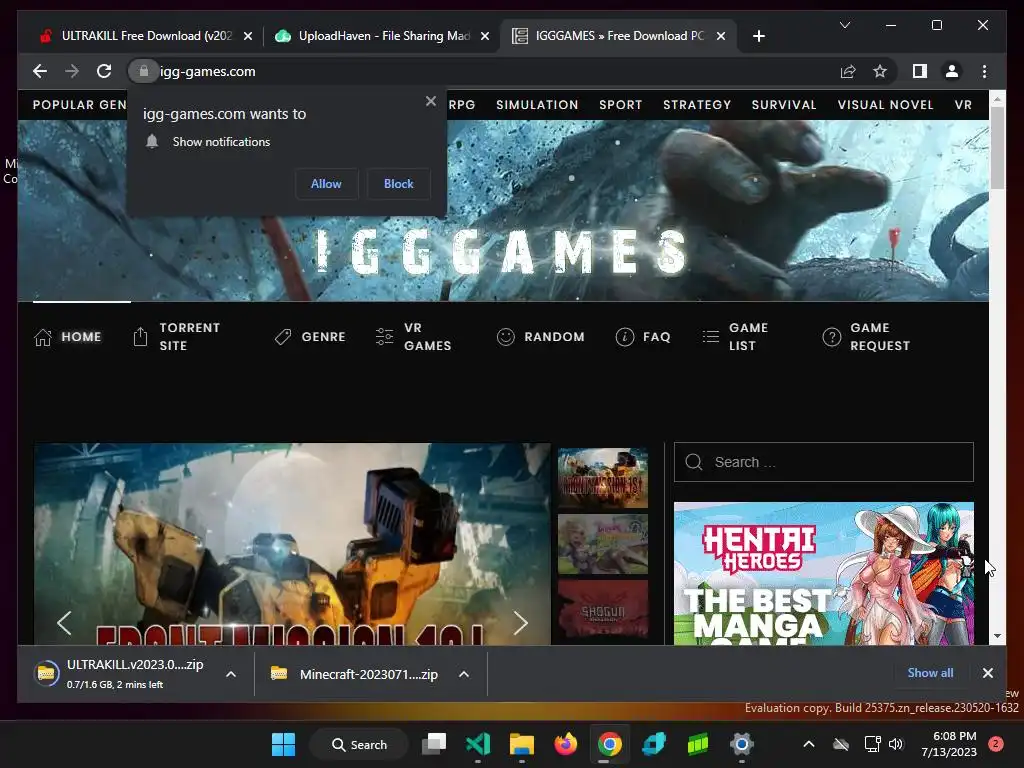Click the scrollbar down arrow

(997, 635)
